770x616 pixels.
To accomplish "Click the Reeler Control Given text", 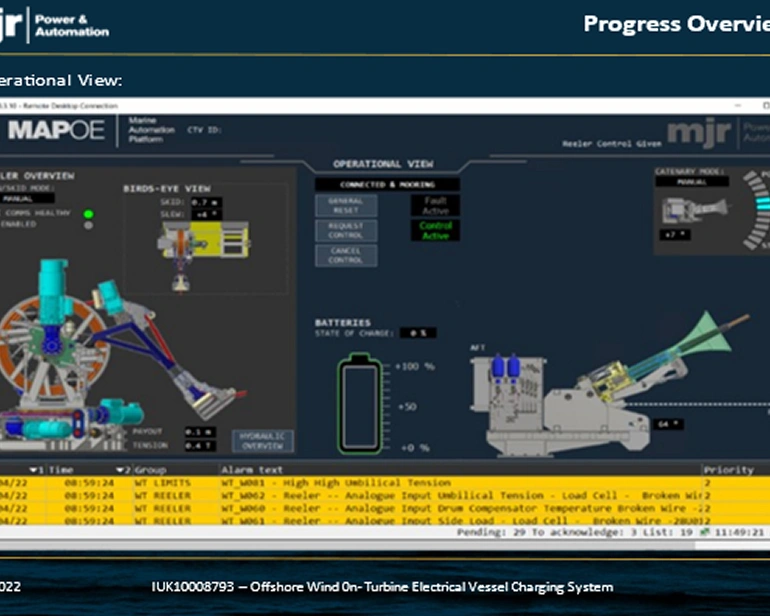I will [612, 144].
